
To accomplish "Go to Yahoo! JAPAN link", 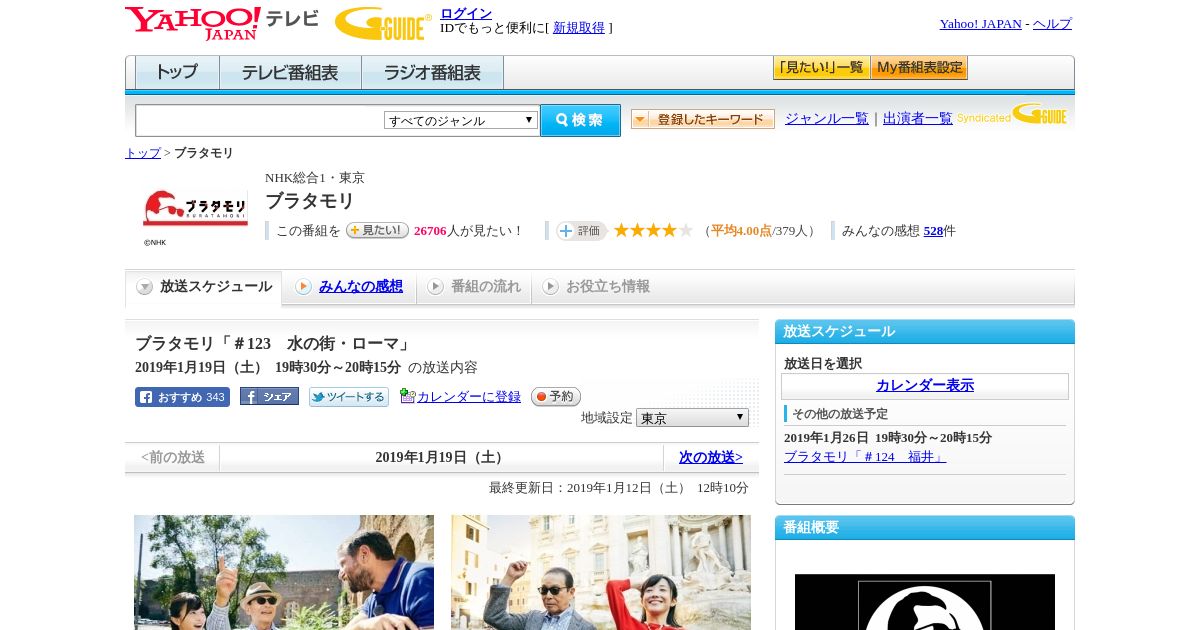I will pos(980,24).
